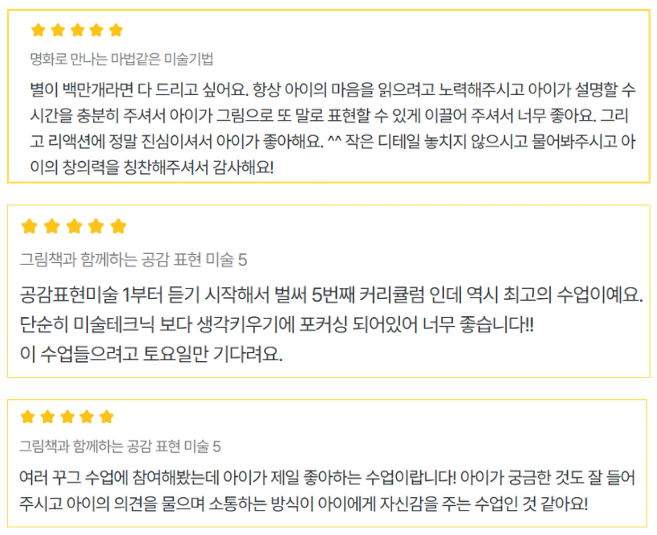Select the second star in the middle review

(x=51, y=226)
